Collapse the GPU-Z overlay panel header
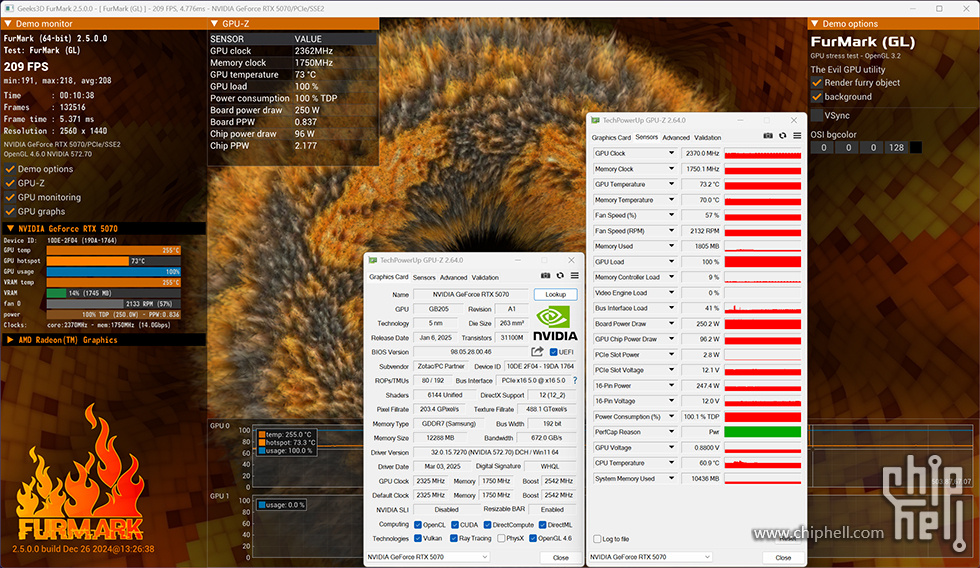The height and width of the screenshot is (568, 980). (x=214, y=24)
